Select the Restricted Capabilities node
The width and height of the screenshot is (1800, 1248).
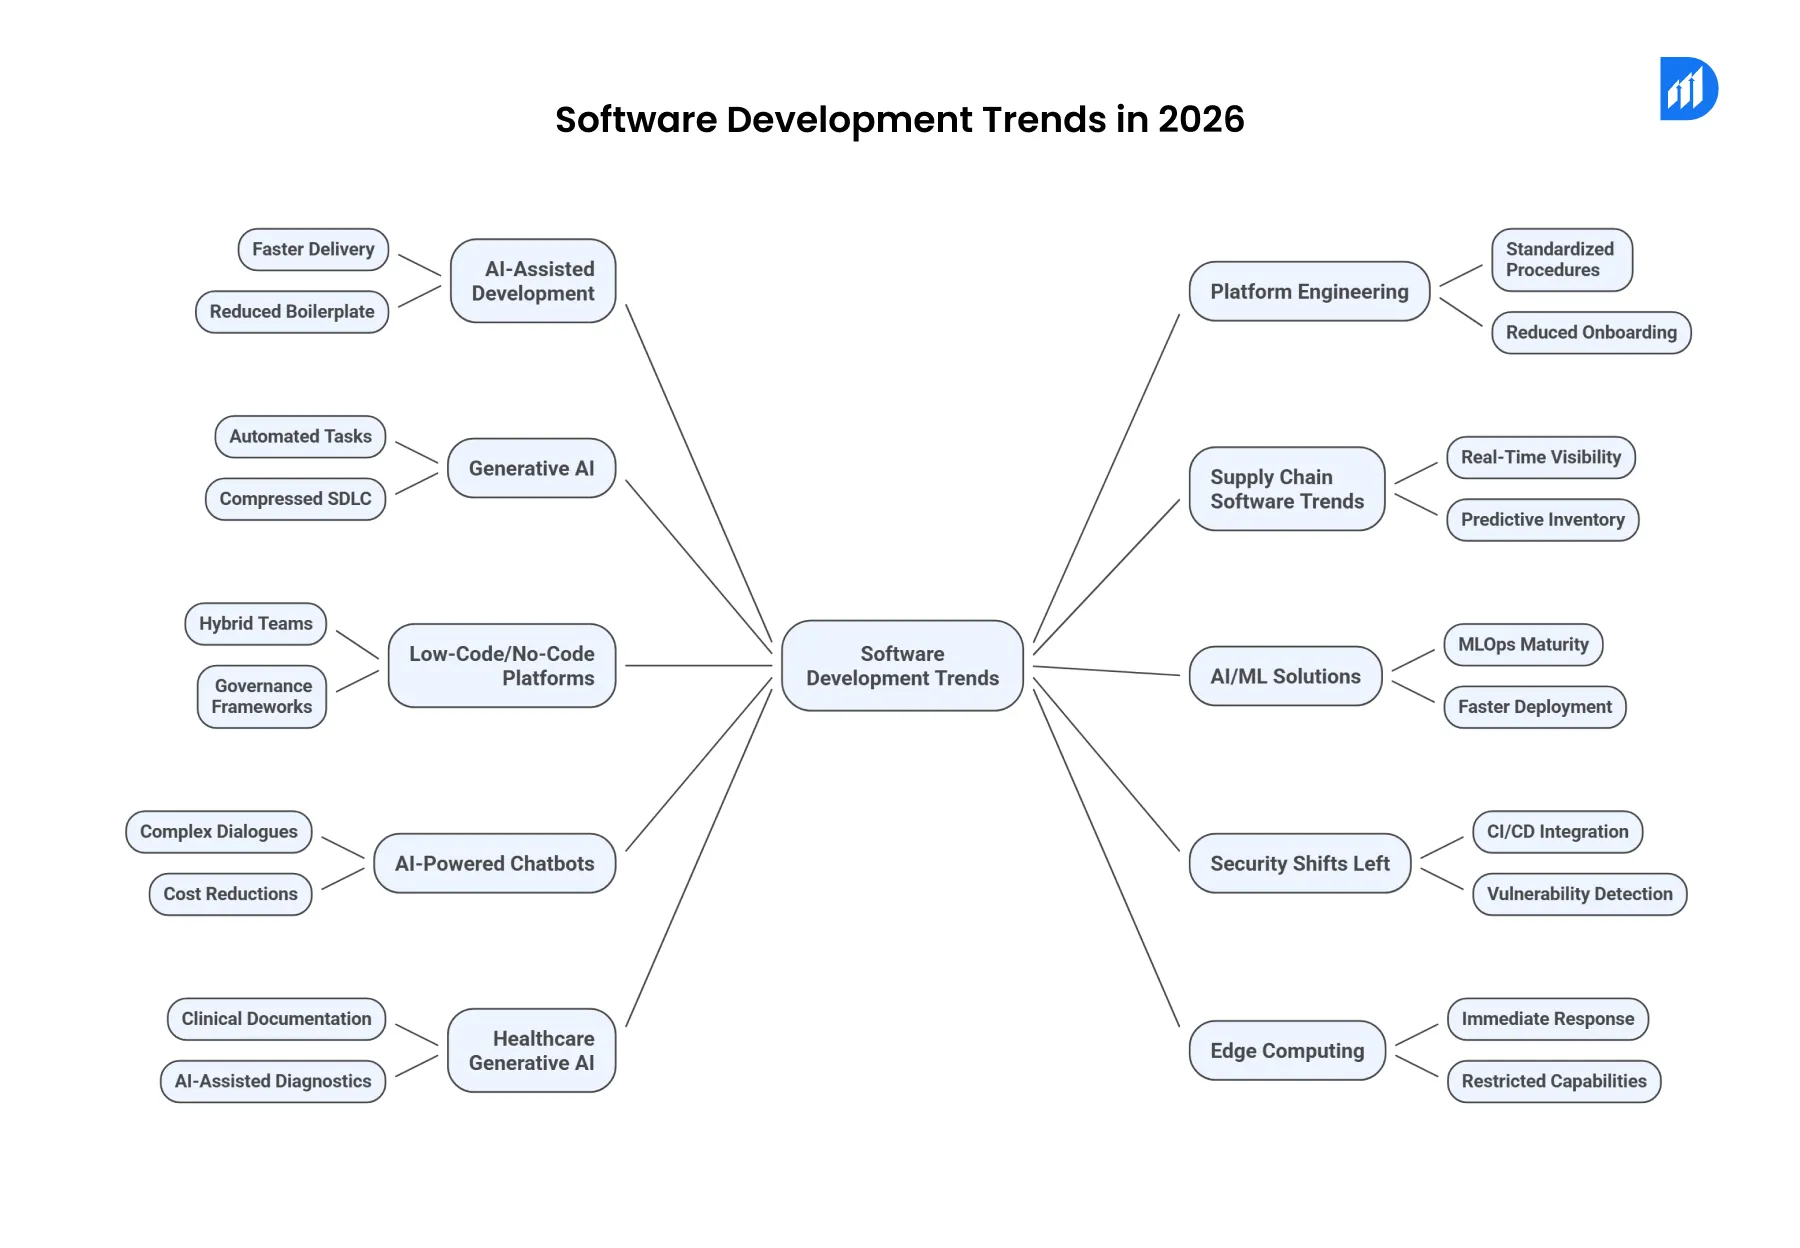click(1553, 1081)
